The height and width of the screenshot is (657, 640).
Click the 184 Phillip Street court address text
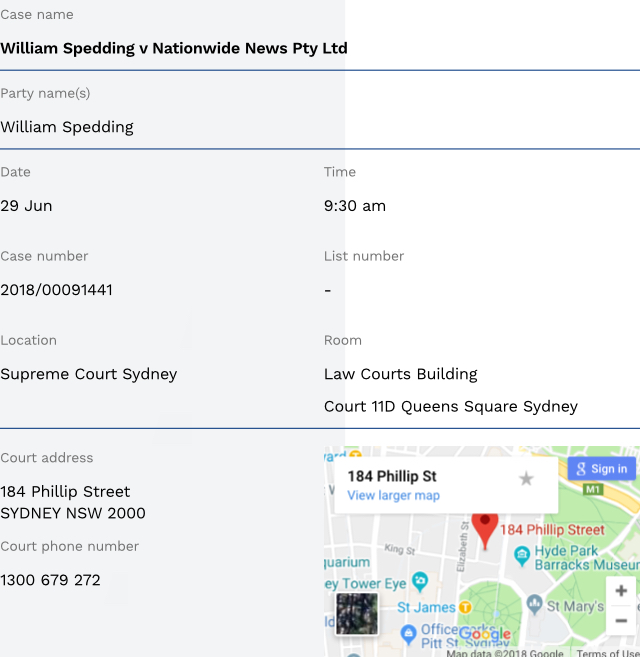click(x=65, y=492)
